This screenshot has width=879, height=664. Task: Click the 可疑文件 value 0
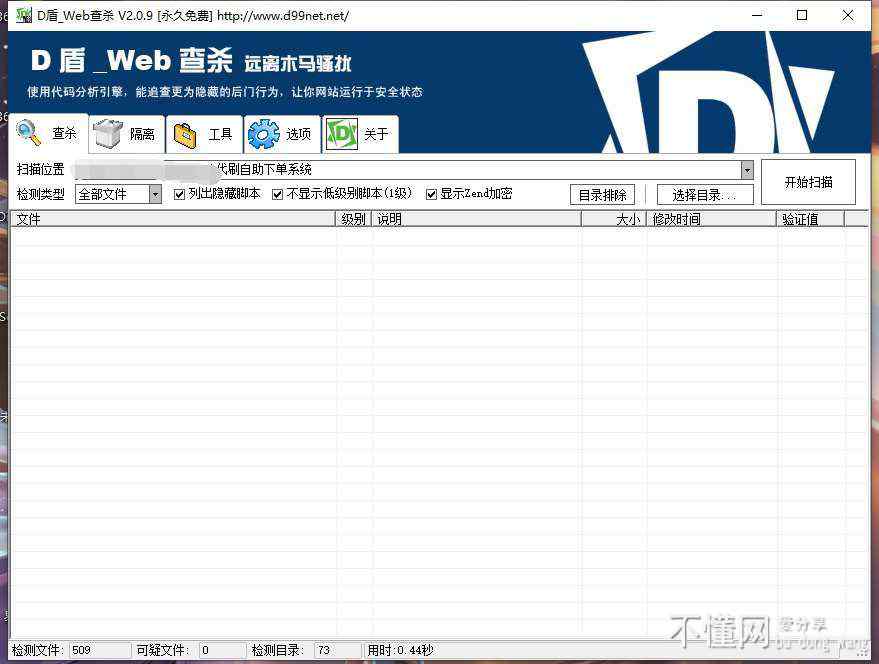pos(205,650)
